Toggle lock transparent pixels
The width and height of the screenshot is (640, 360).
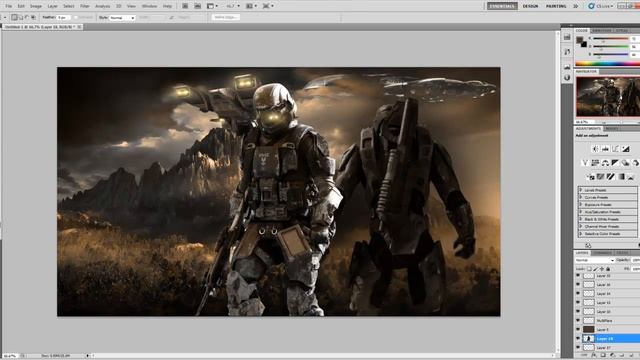589,269
